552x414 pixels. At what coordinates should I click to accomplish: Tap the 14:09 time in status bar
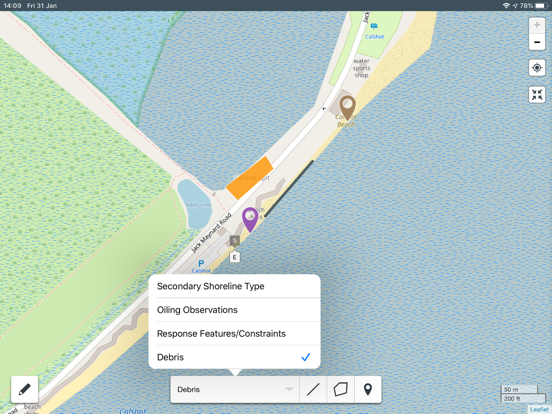pyautogui.click(x=12, y=5)
